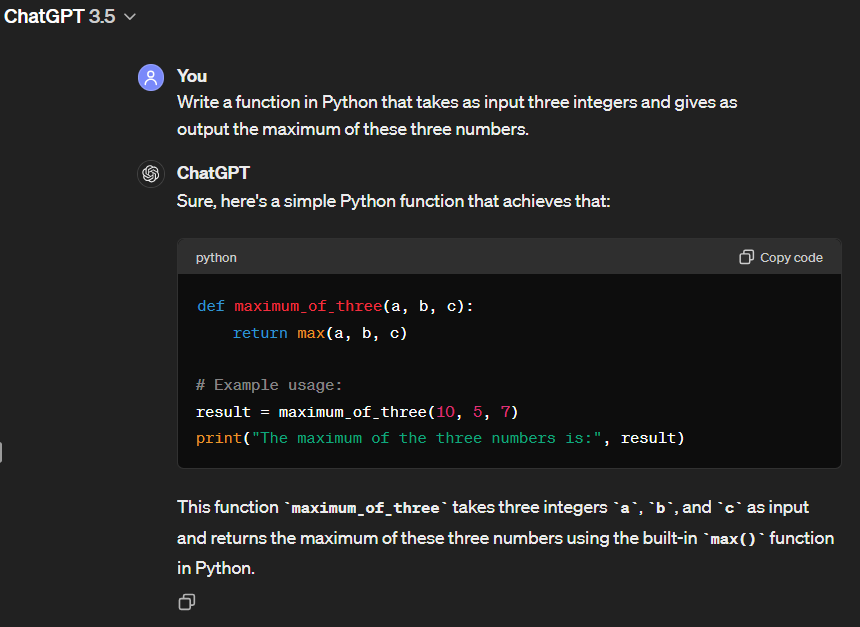Click the ChatGPT logo avatar icon
Image resolution: width=860 pixels, height=627 pixels.
pyautogui.click(x=151, y=174)
